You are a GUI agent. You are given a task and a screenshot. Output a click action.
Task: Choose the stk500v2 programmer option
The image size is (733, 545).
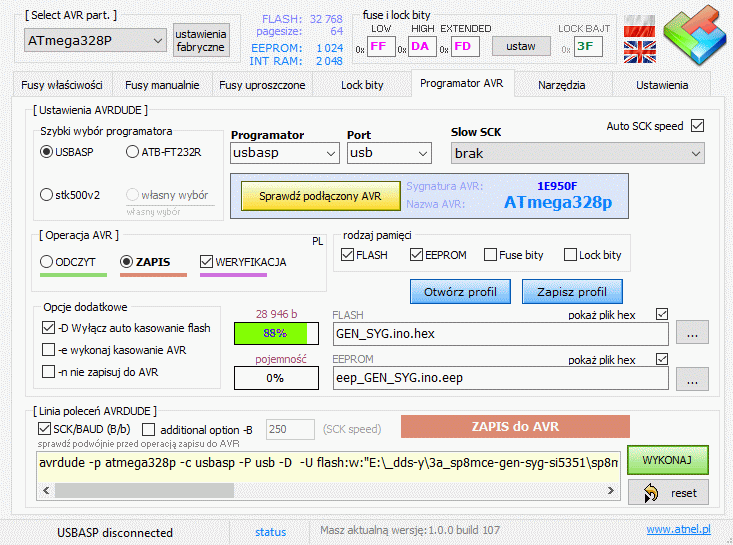click(47, 194)
